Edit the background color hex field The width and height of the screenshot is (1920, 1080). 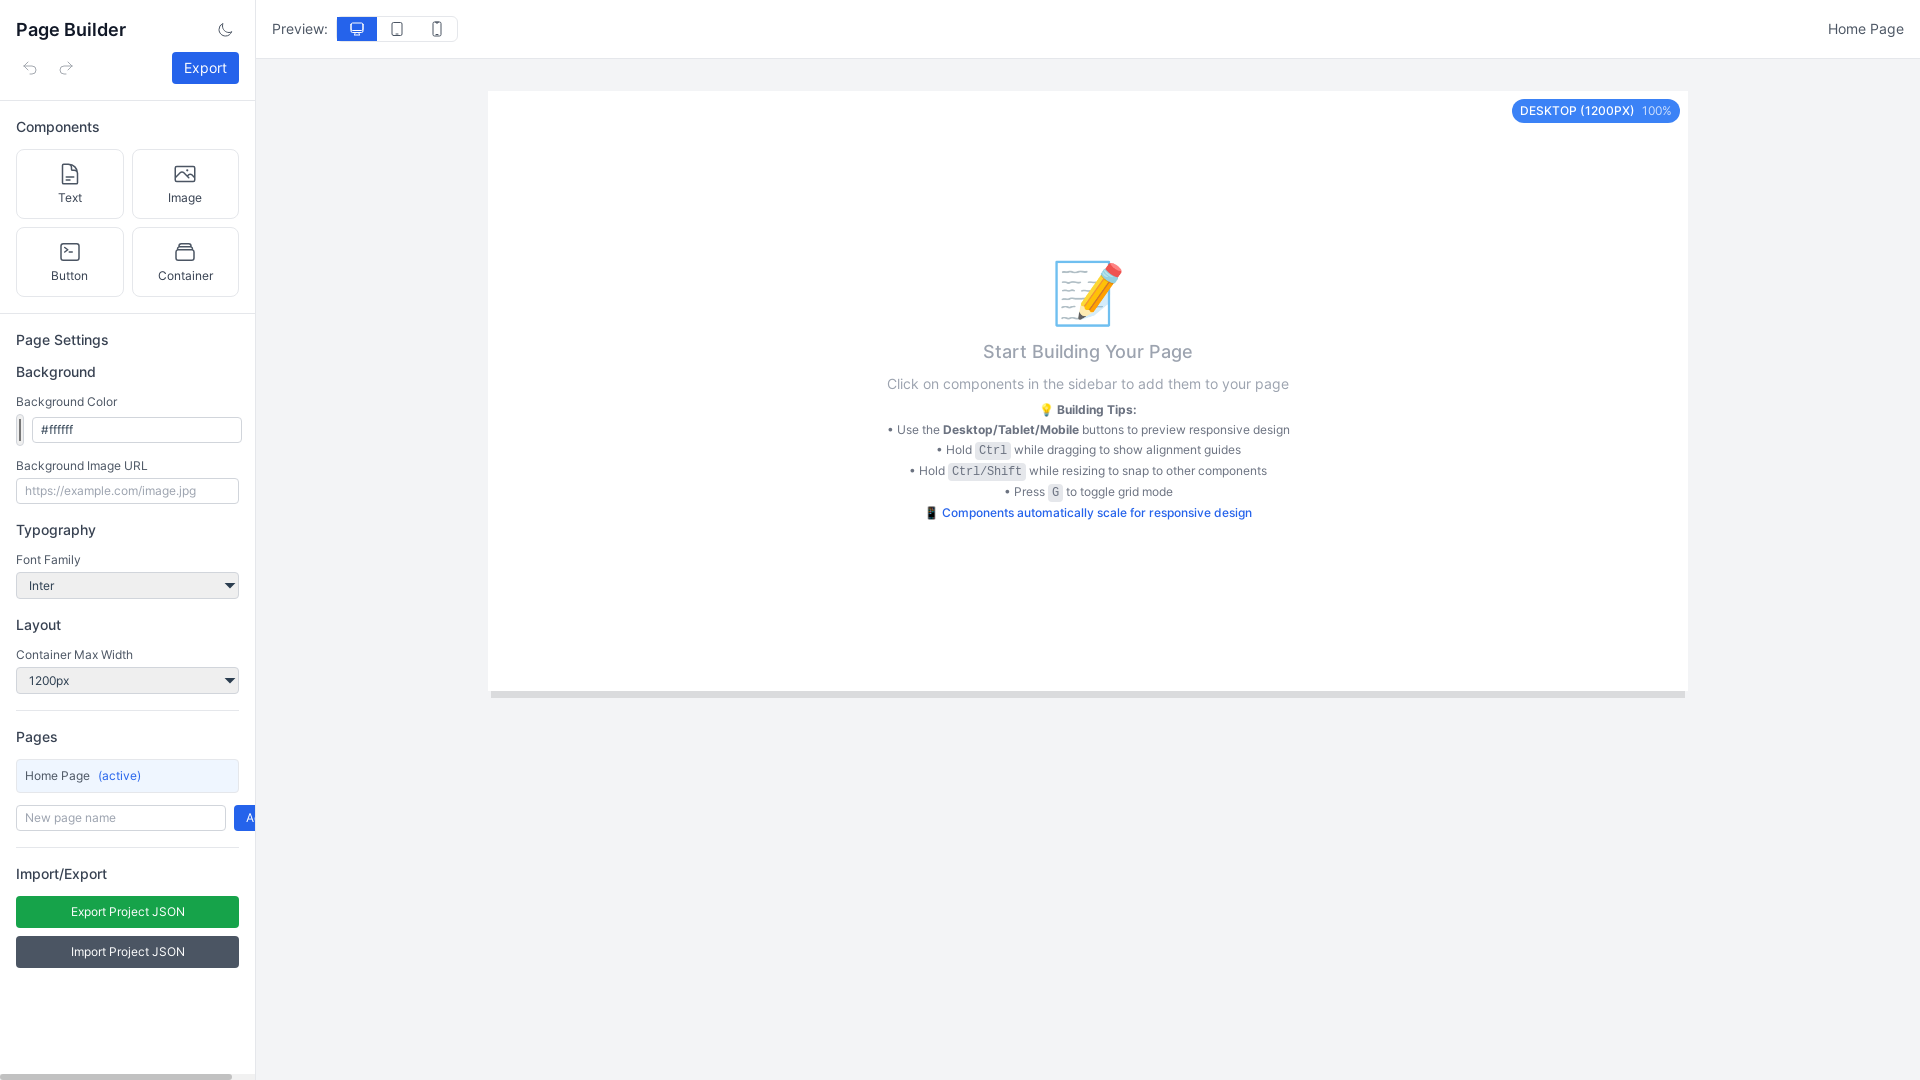point(137,430)
